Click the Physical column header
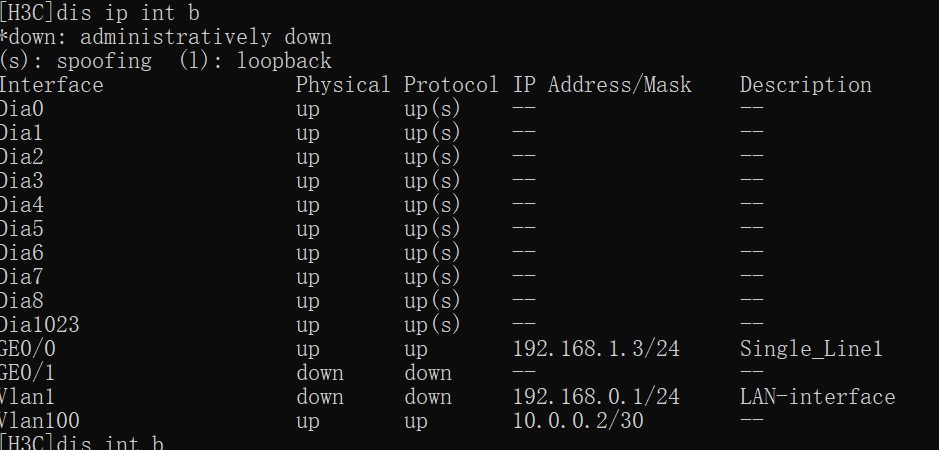This screenshot has height=450, width=939. [342, 85]
